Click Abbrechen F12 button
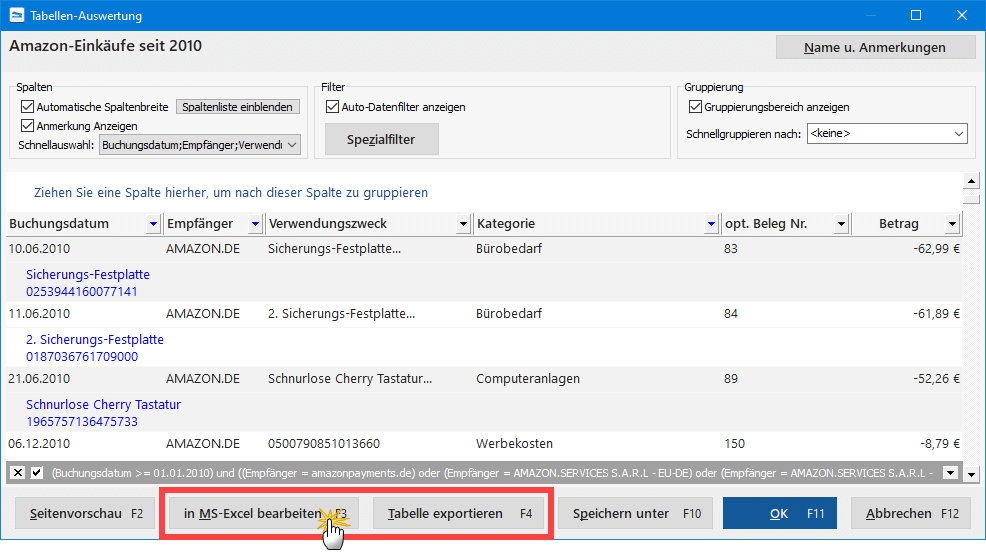The width and height of the screenshot is (986, 556). pyautogui.click(x=911, y=513)
